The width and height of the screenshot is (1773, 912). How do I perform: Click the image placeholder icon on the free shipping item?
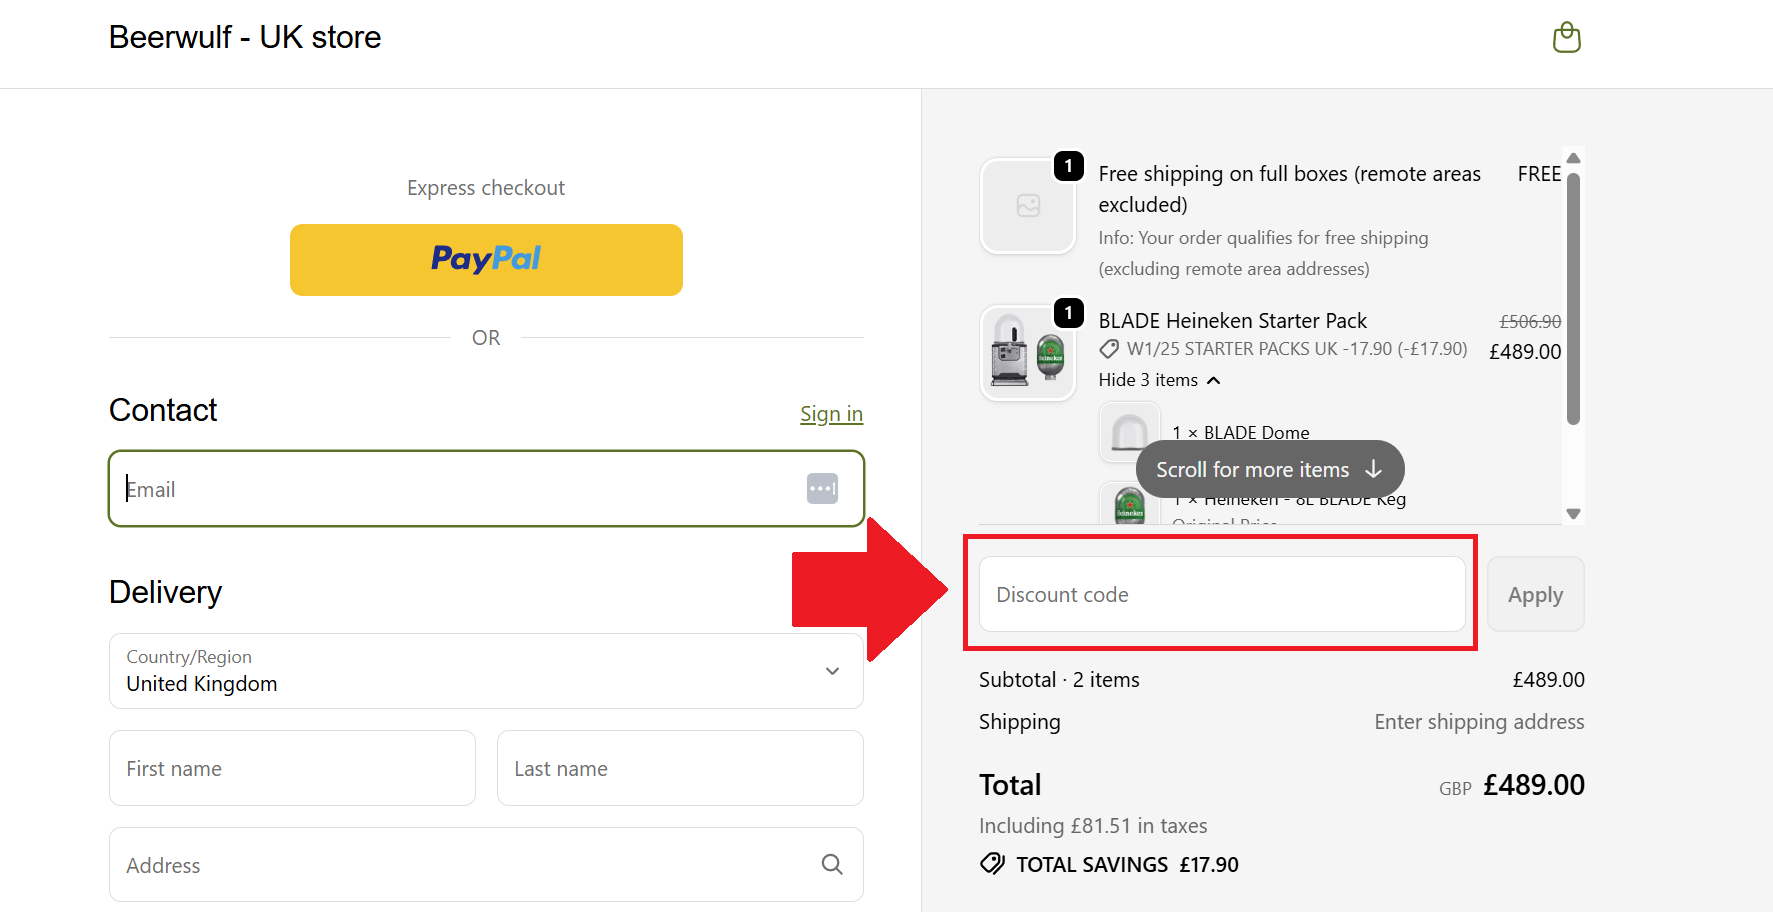tap(1028, 205)
